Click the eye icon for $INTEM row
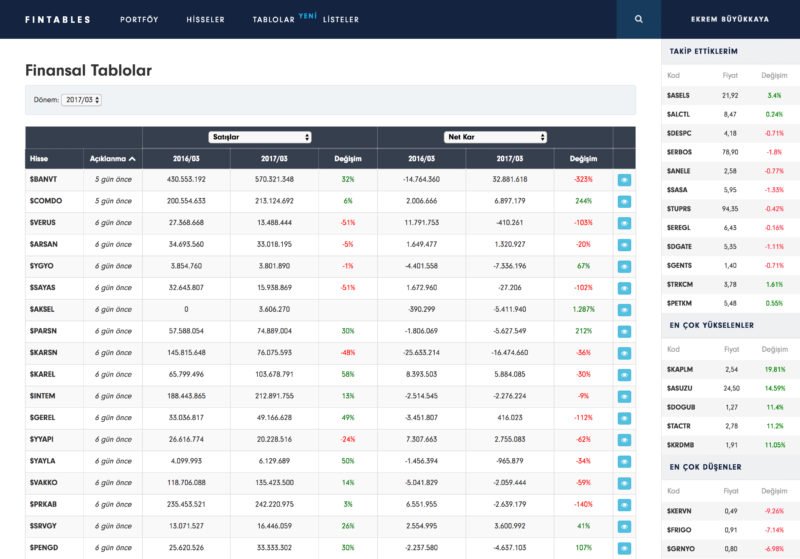800x559 pixels. point(624,397)
